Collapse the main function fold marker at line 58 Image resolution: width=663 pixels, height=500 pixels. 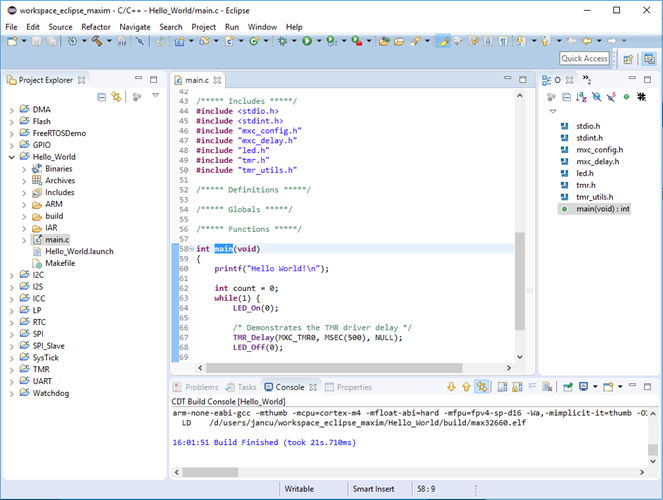tap(189, 249)
